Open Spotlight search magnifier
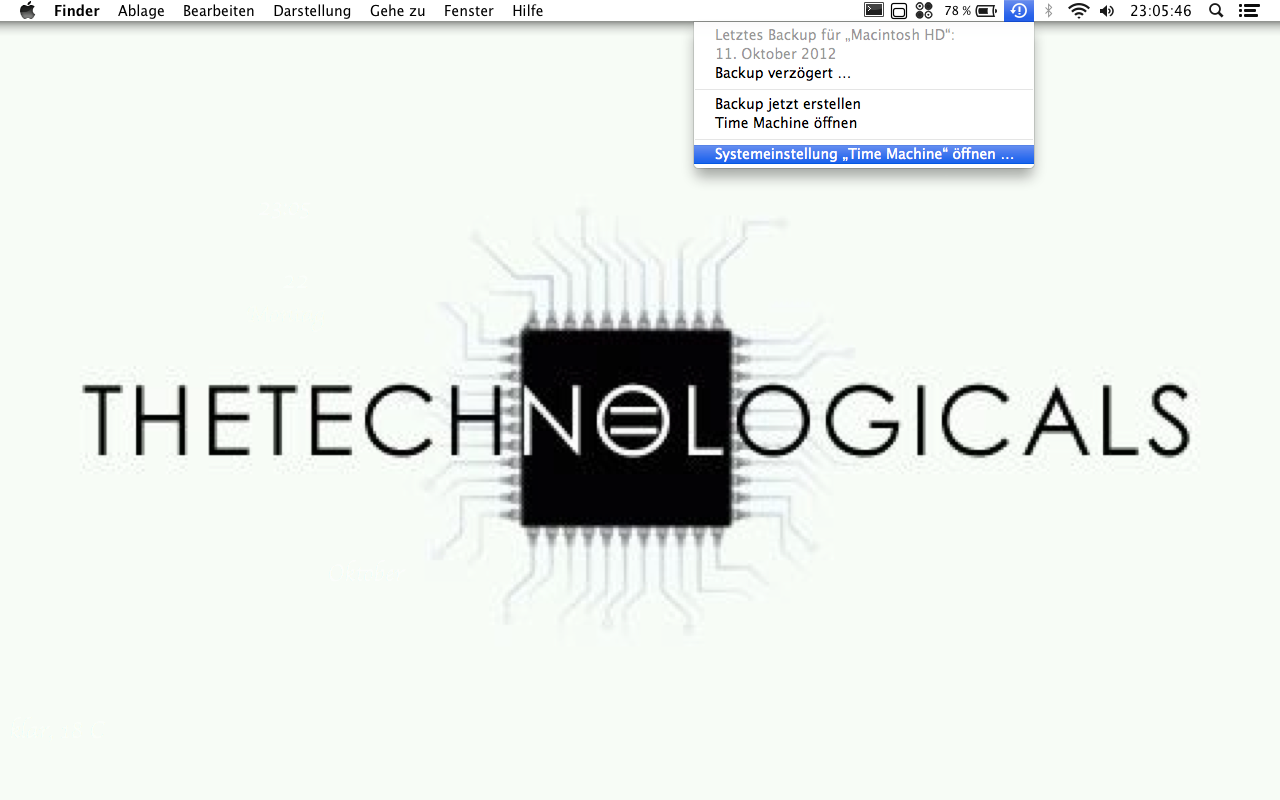 point(1216,11)
